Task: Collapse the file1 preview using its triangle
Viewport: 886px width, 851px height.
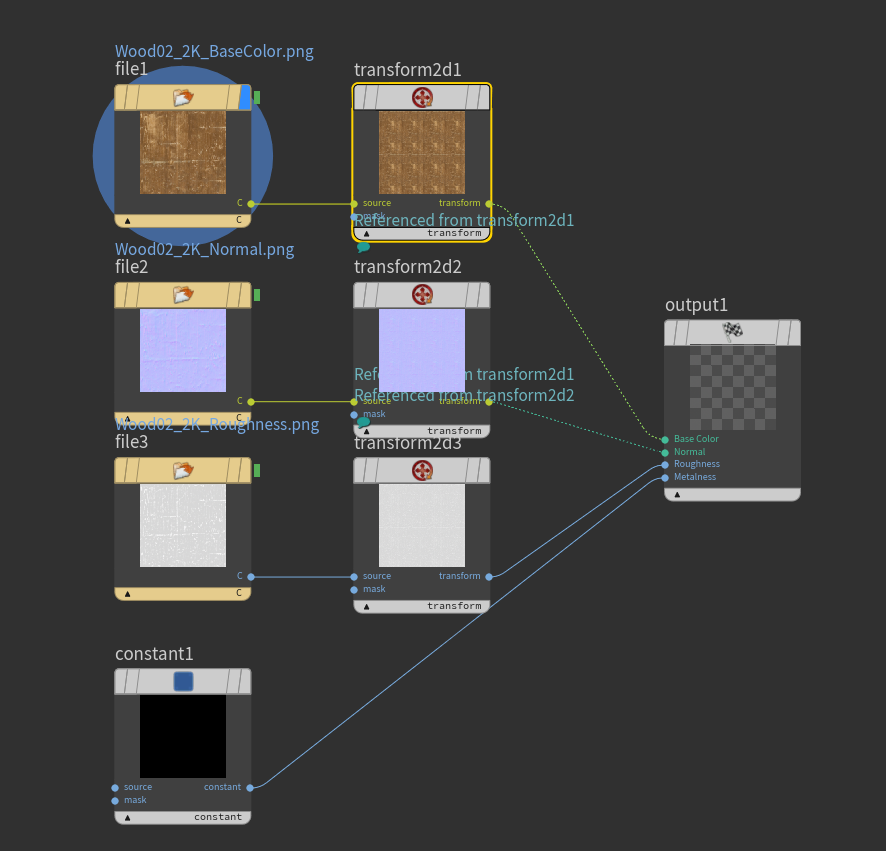Action: 127,220
